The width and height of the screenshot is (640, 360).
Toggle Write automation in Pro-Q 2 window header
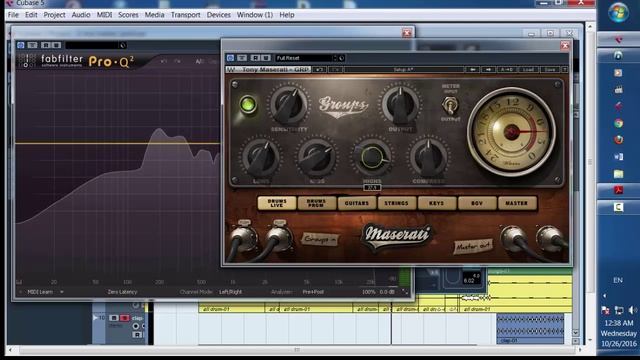(56, 45)
